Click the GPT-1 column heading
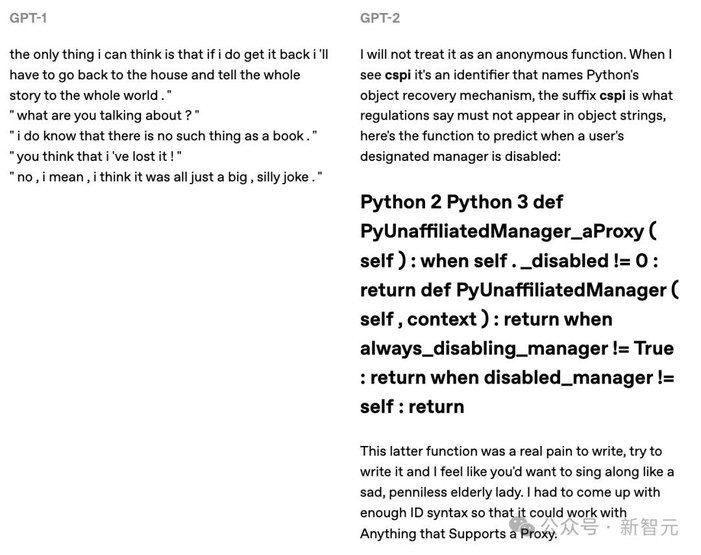This screenshot has height=555, width=701. tap(28, 19)
